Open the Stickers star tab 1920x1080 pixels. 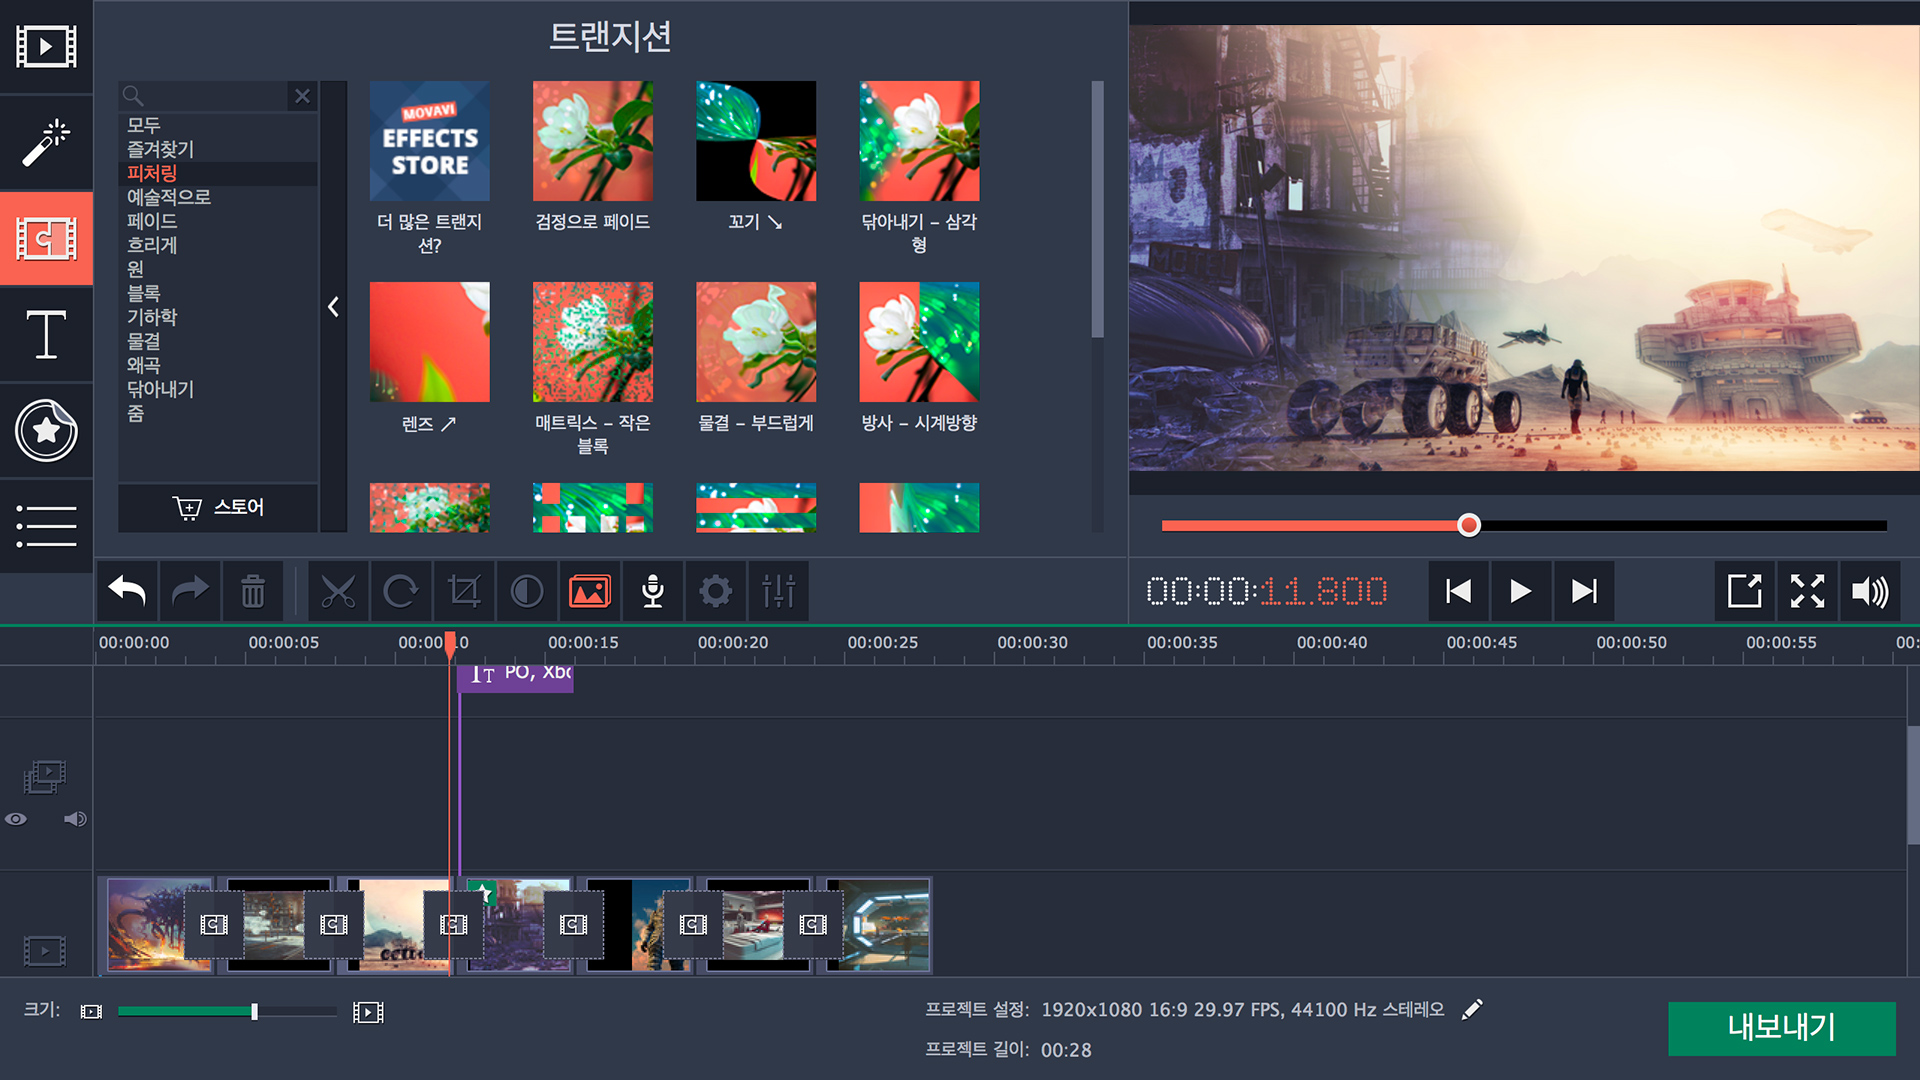point(46,431)
